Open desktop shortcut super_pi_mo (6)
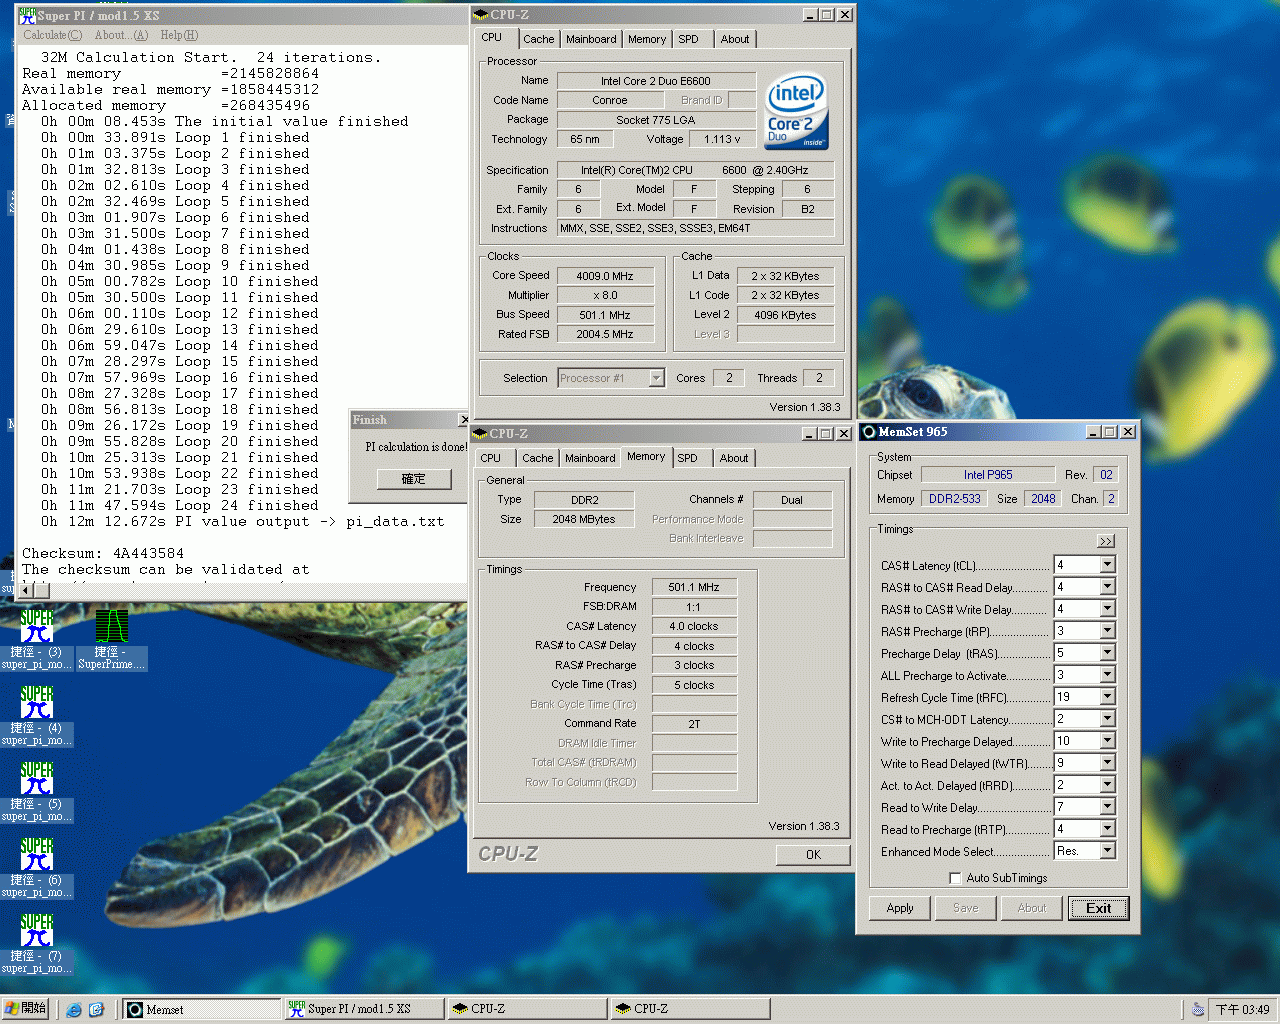1280x1024 pixels. pyautogui.click(x=37, y=868)
